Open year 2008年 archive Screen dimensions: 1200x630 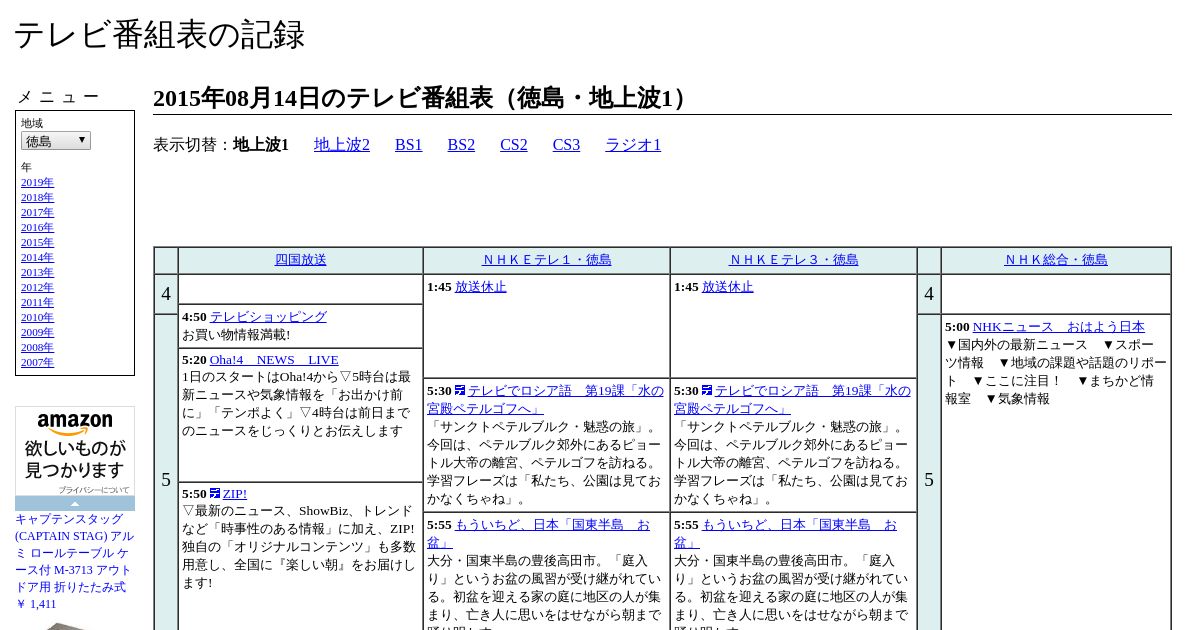(38, 347)
